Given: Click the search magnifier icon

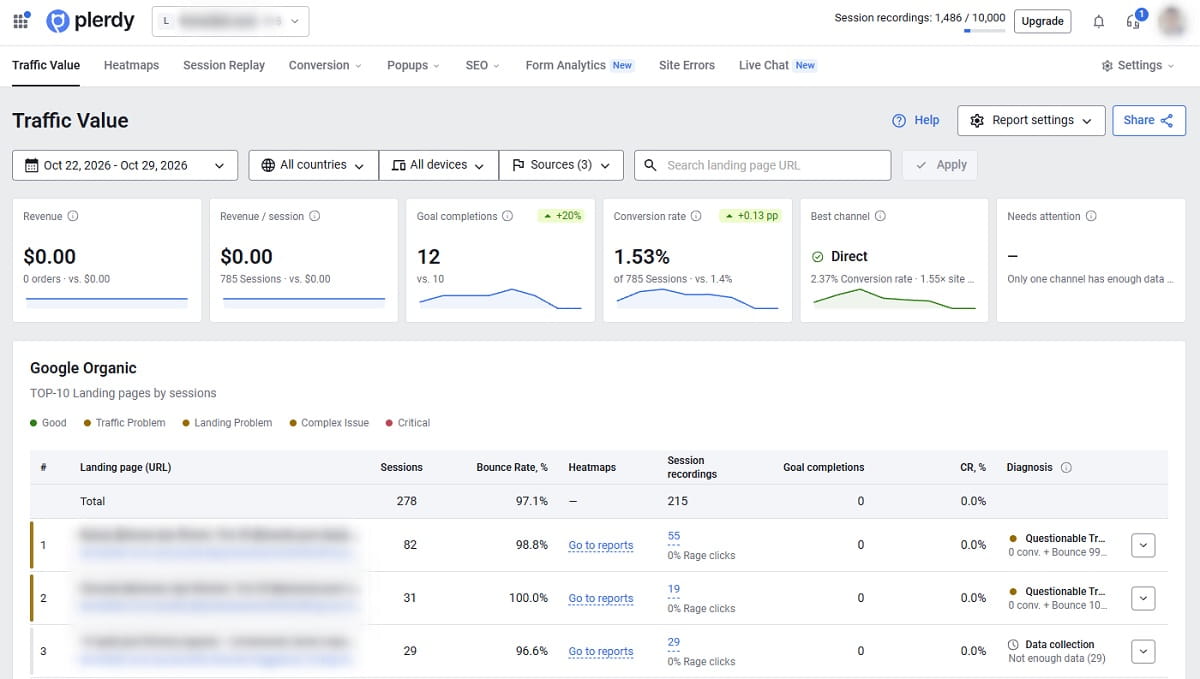Looking at the screenshot, I should [x=651, y=165].
